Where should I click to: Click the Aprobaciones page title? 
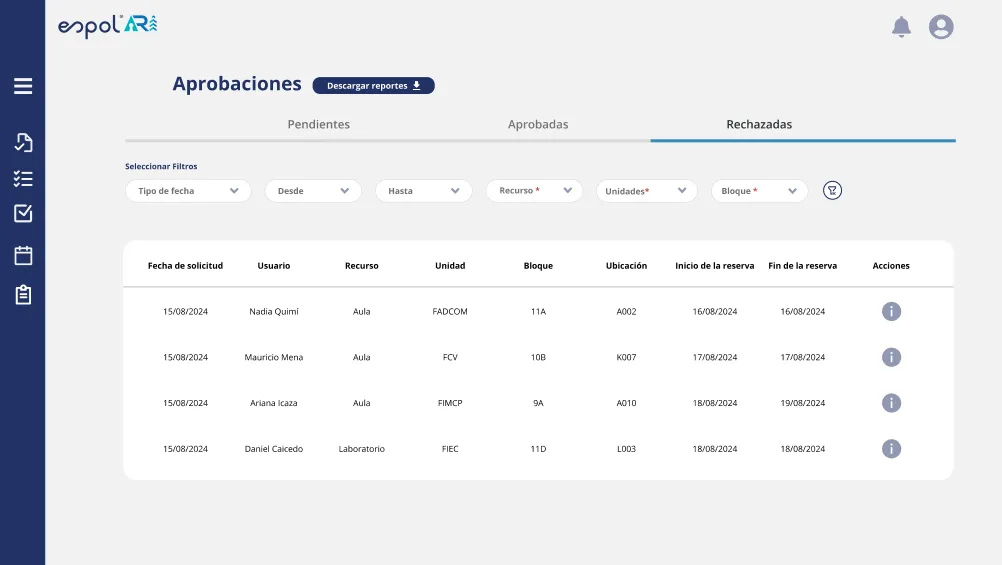(236, 84)
